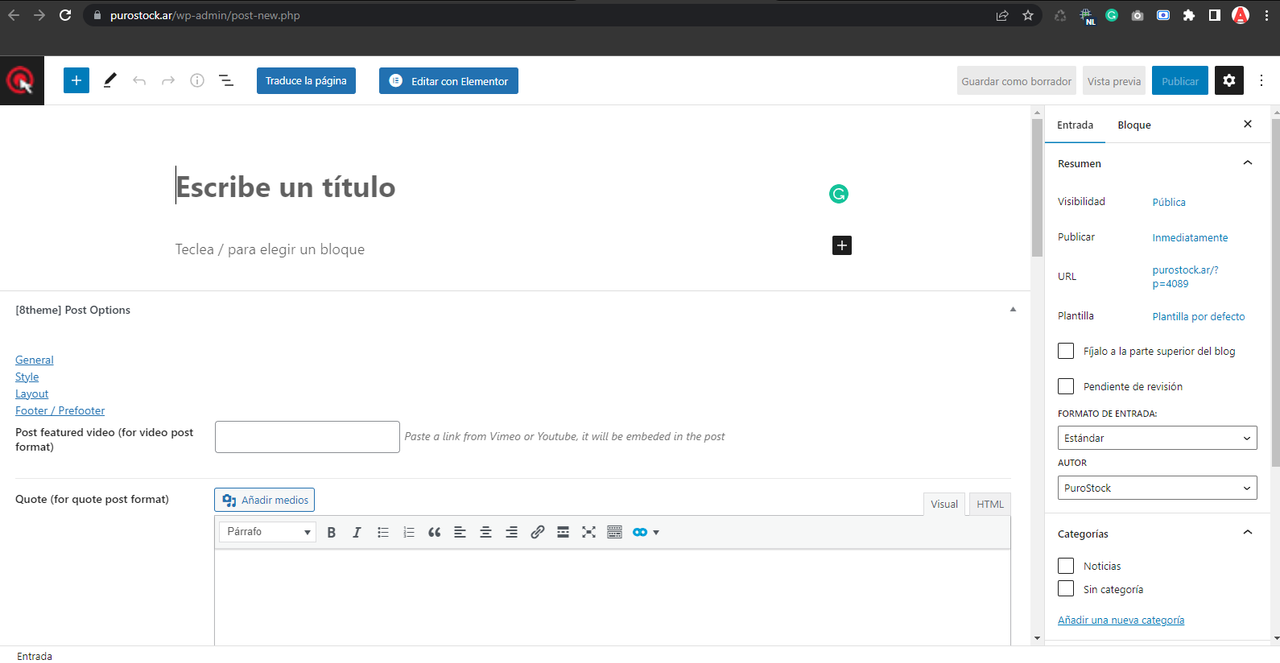Open the settings gear sidebar toggle
1280x663 pixels.
(1229, 81)
